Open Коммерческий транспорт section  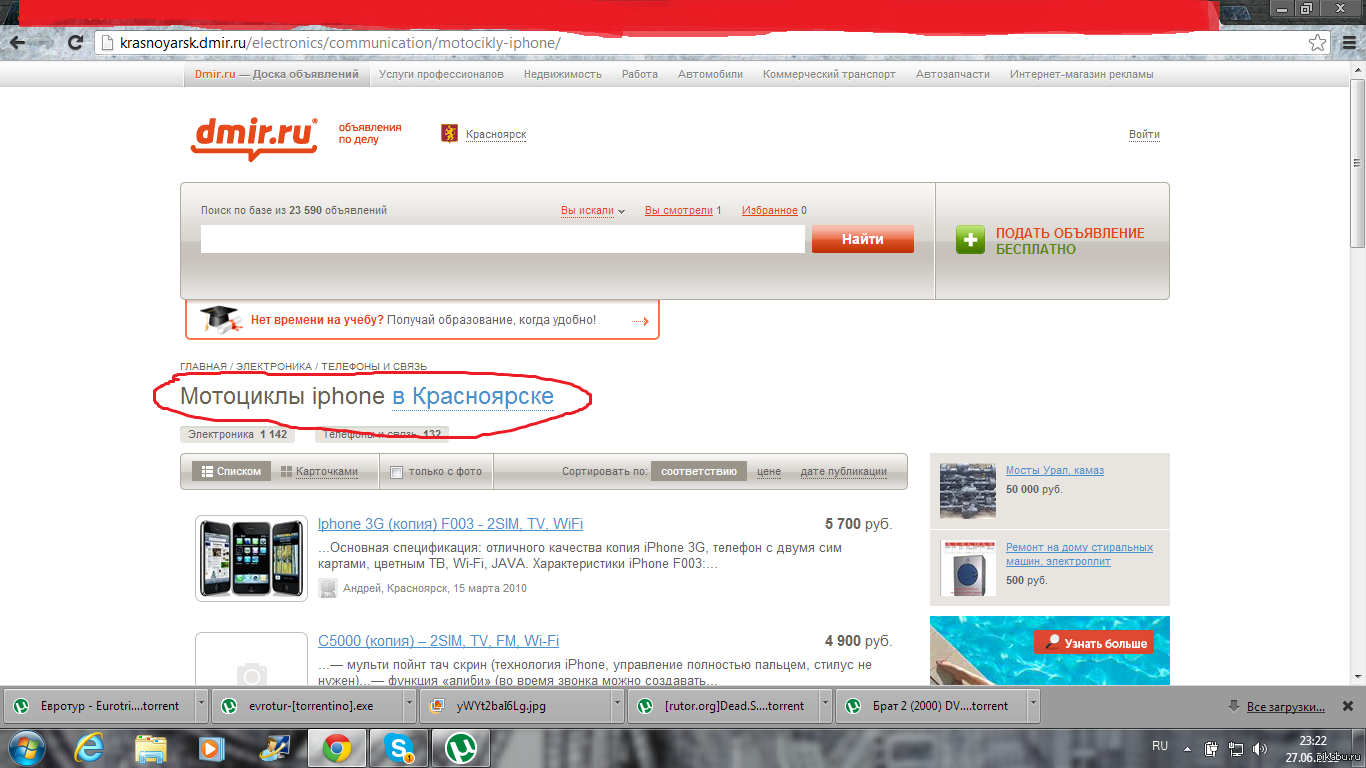click(x=829, y=74)
